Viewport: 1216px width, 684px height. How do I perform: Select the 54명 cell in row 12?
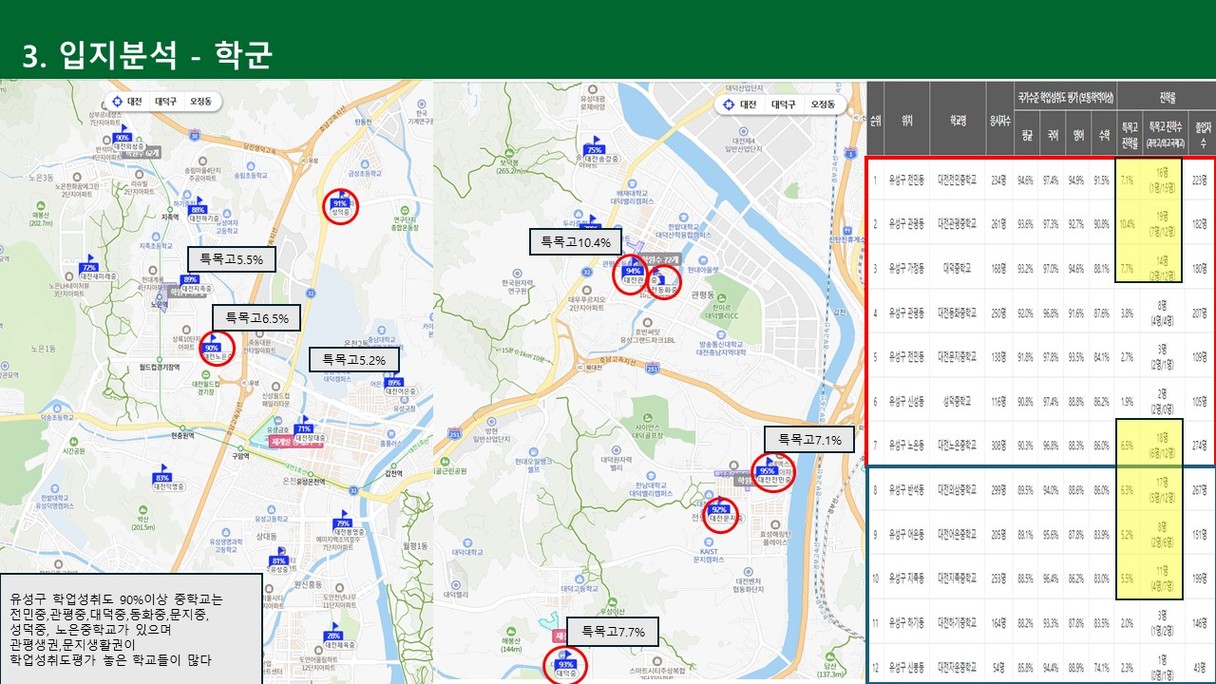pos(999,665)
